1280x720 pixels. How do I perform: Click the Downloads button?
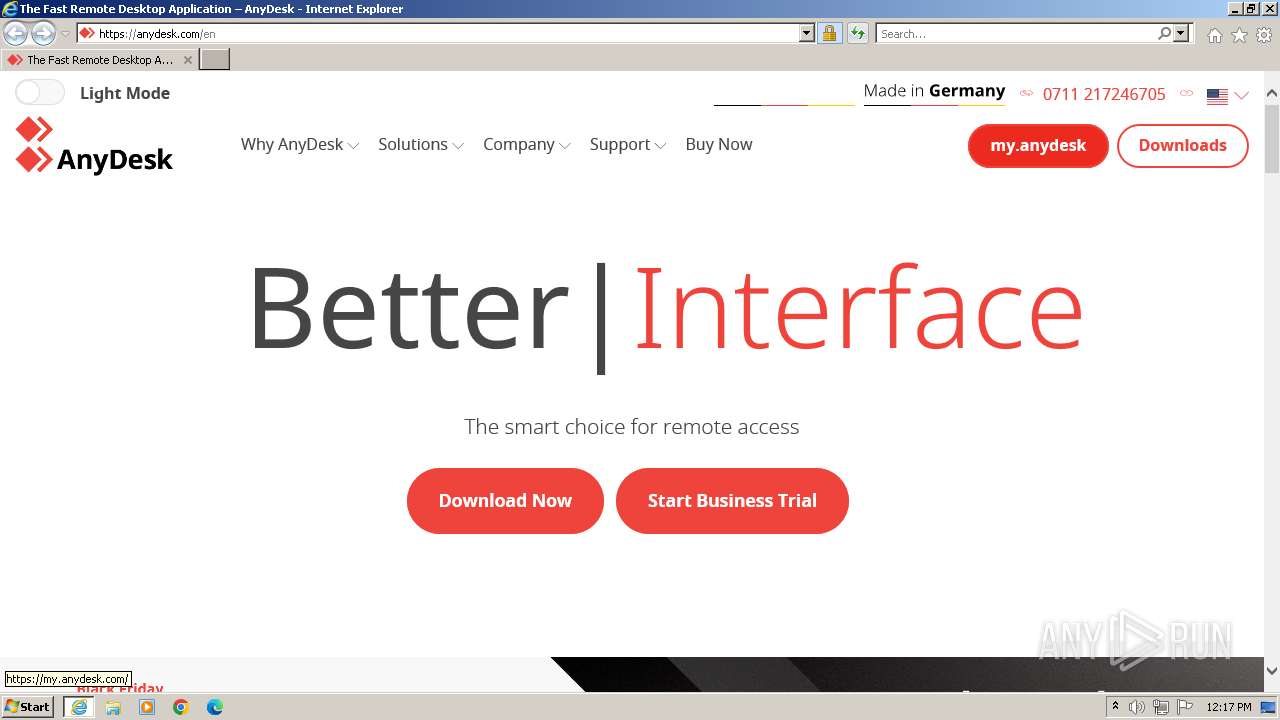click(1182, 146)
